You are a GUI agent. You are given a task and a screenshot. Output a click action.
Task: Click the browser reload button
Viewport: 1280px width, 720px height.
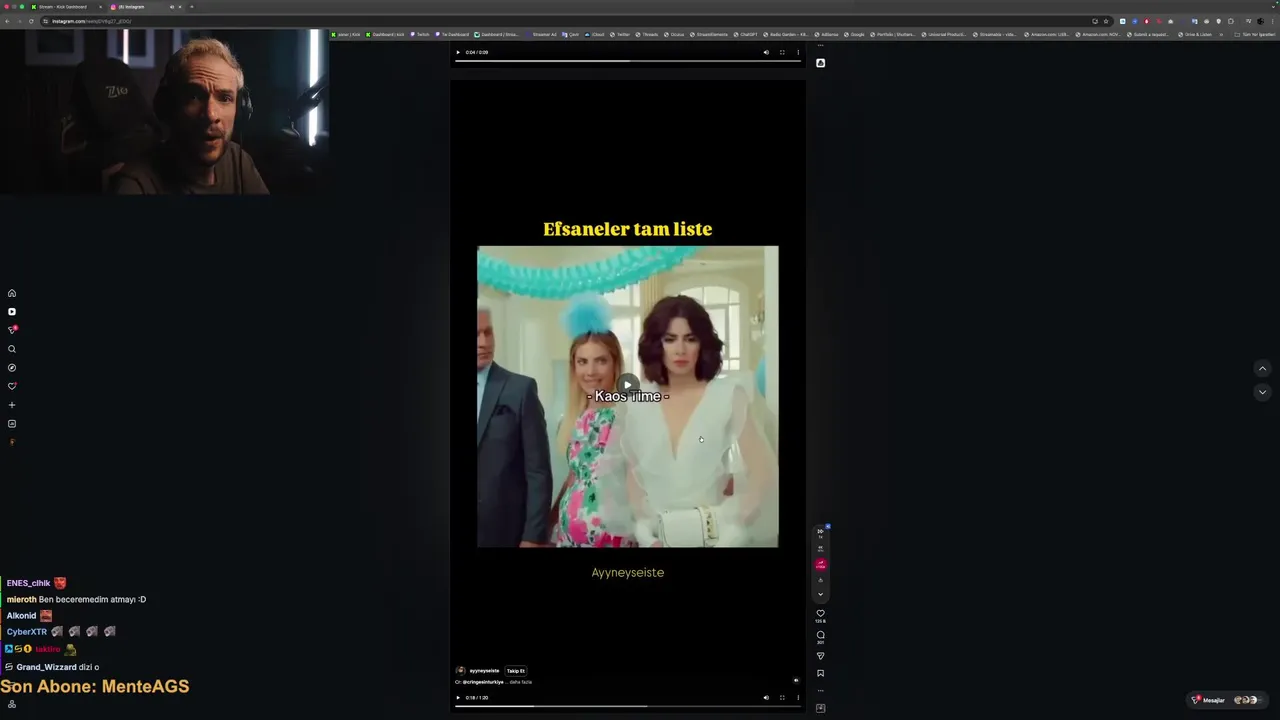point(32,21)
